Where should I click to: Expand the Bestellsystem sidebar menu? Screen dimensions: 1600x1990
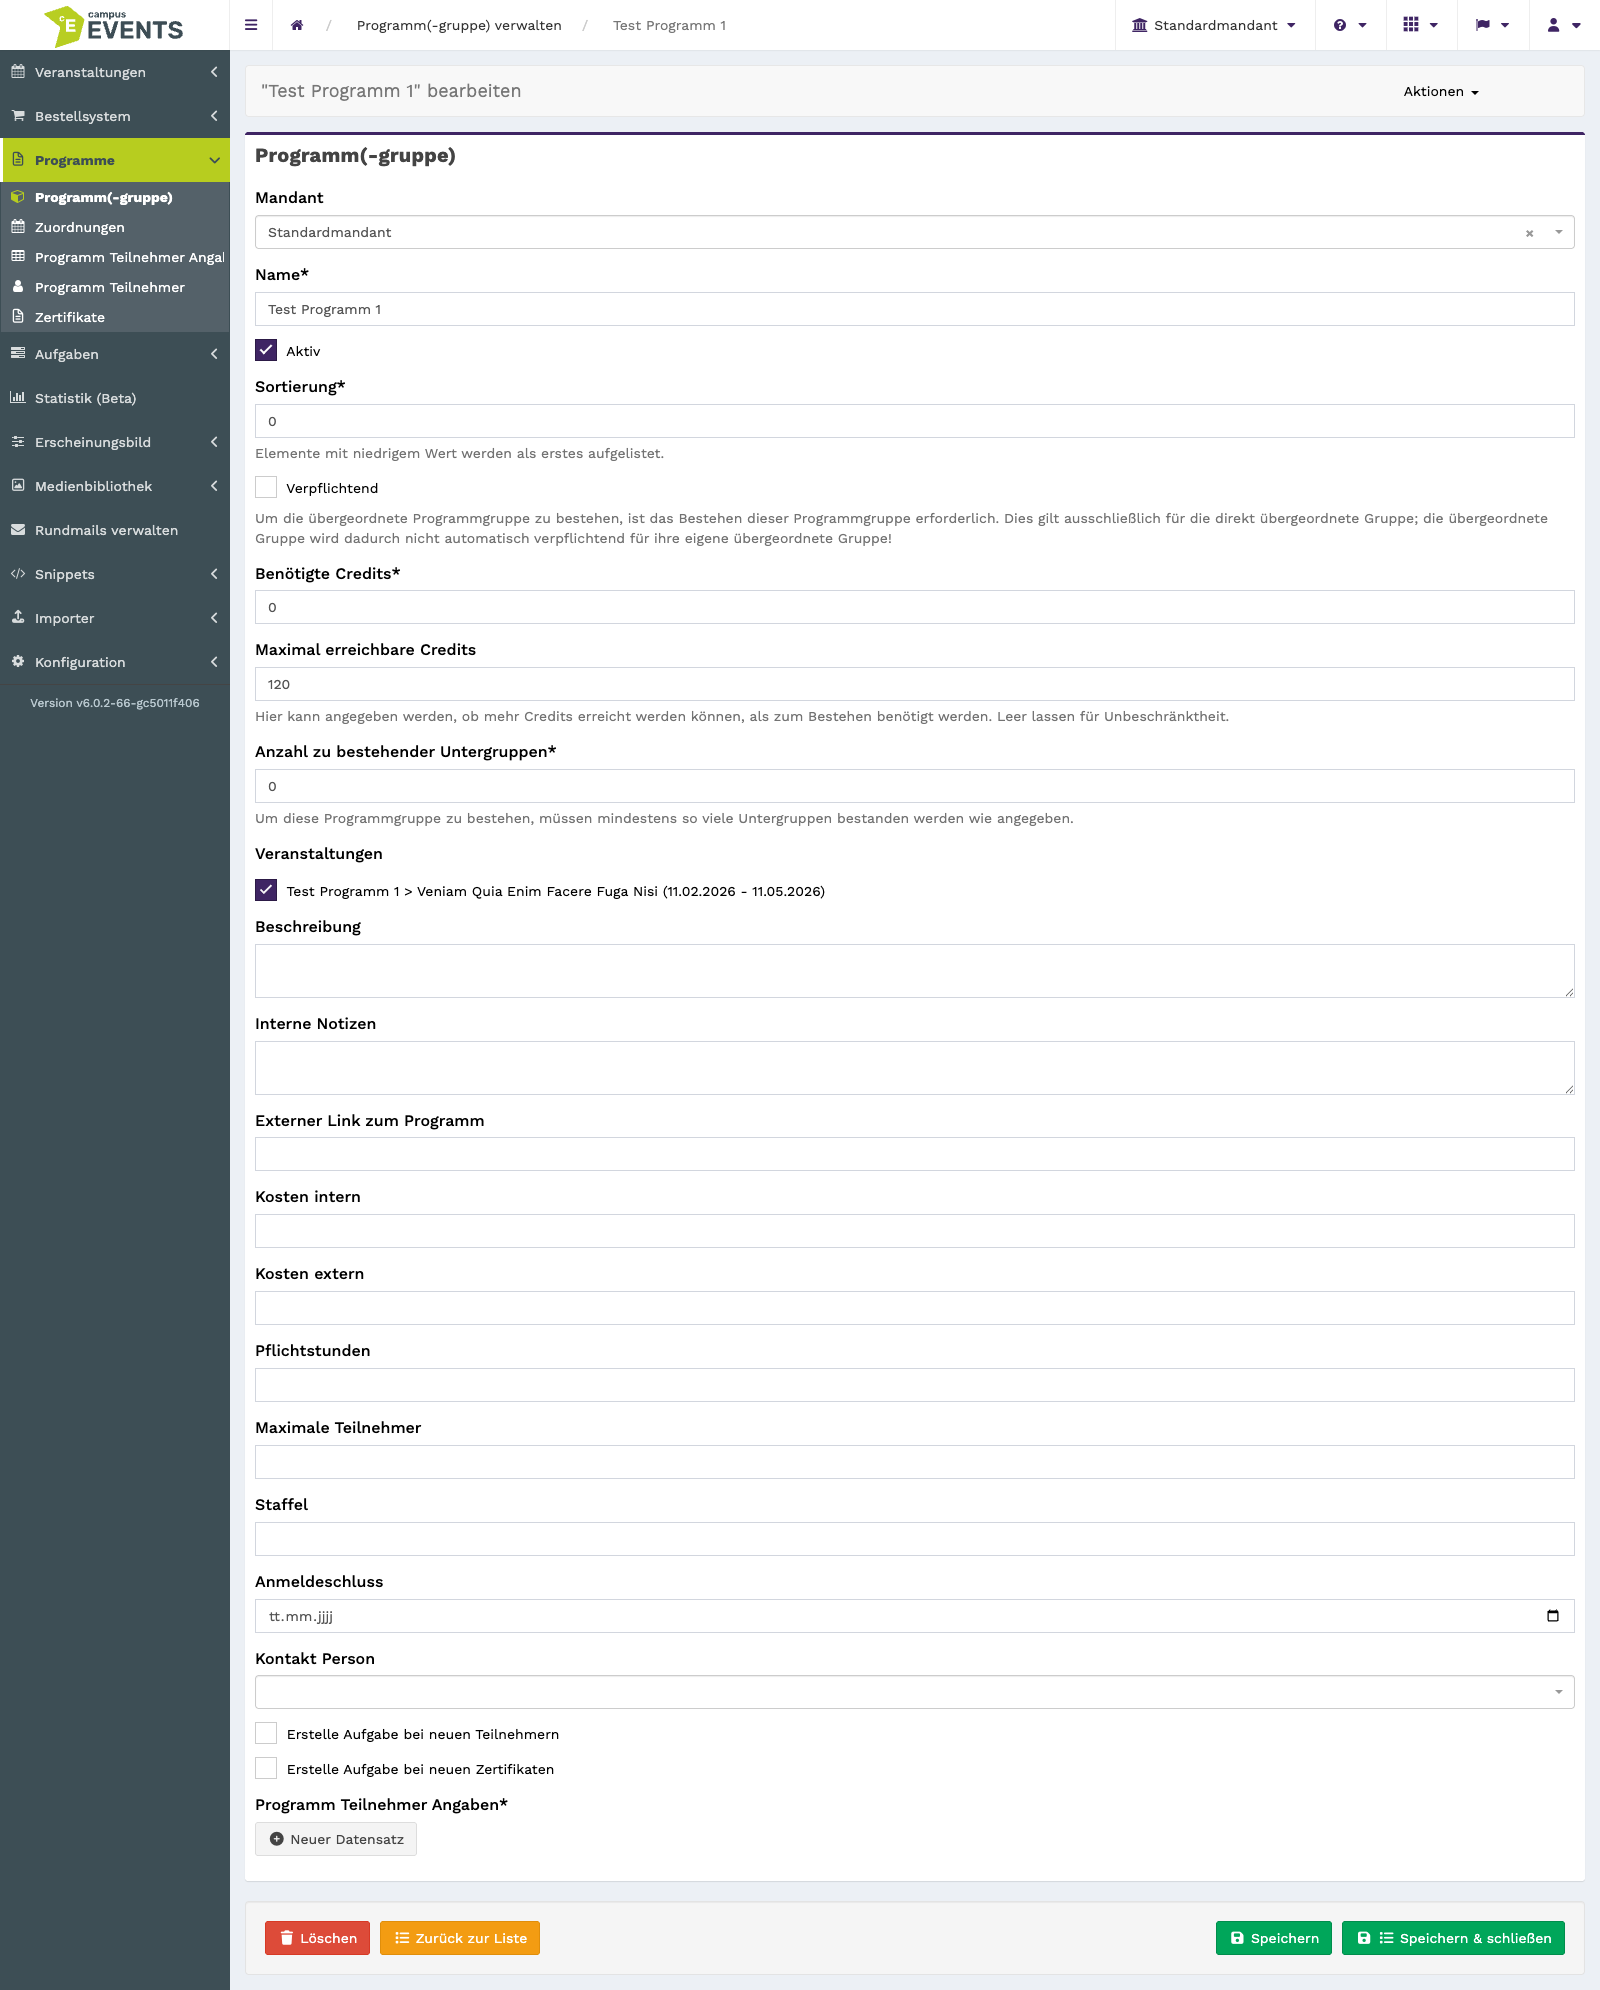coord(115,116)
